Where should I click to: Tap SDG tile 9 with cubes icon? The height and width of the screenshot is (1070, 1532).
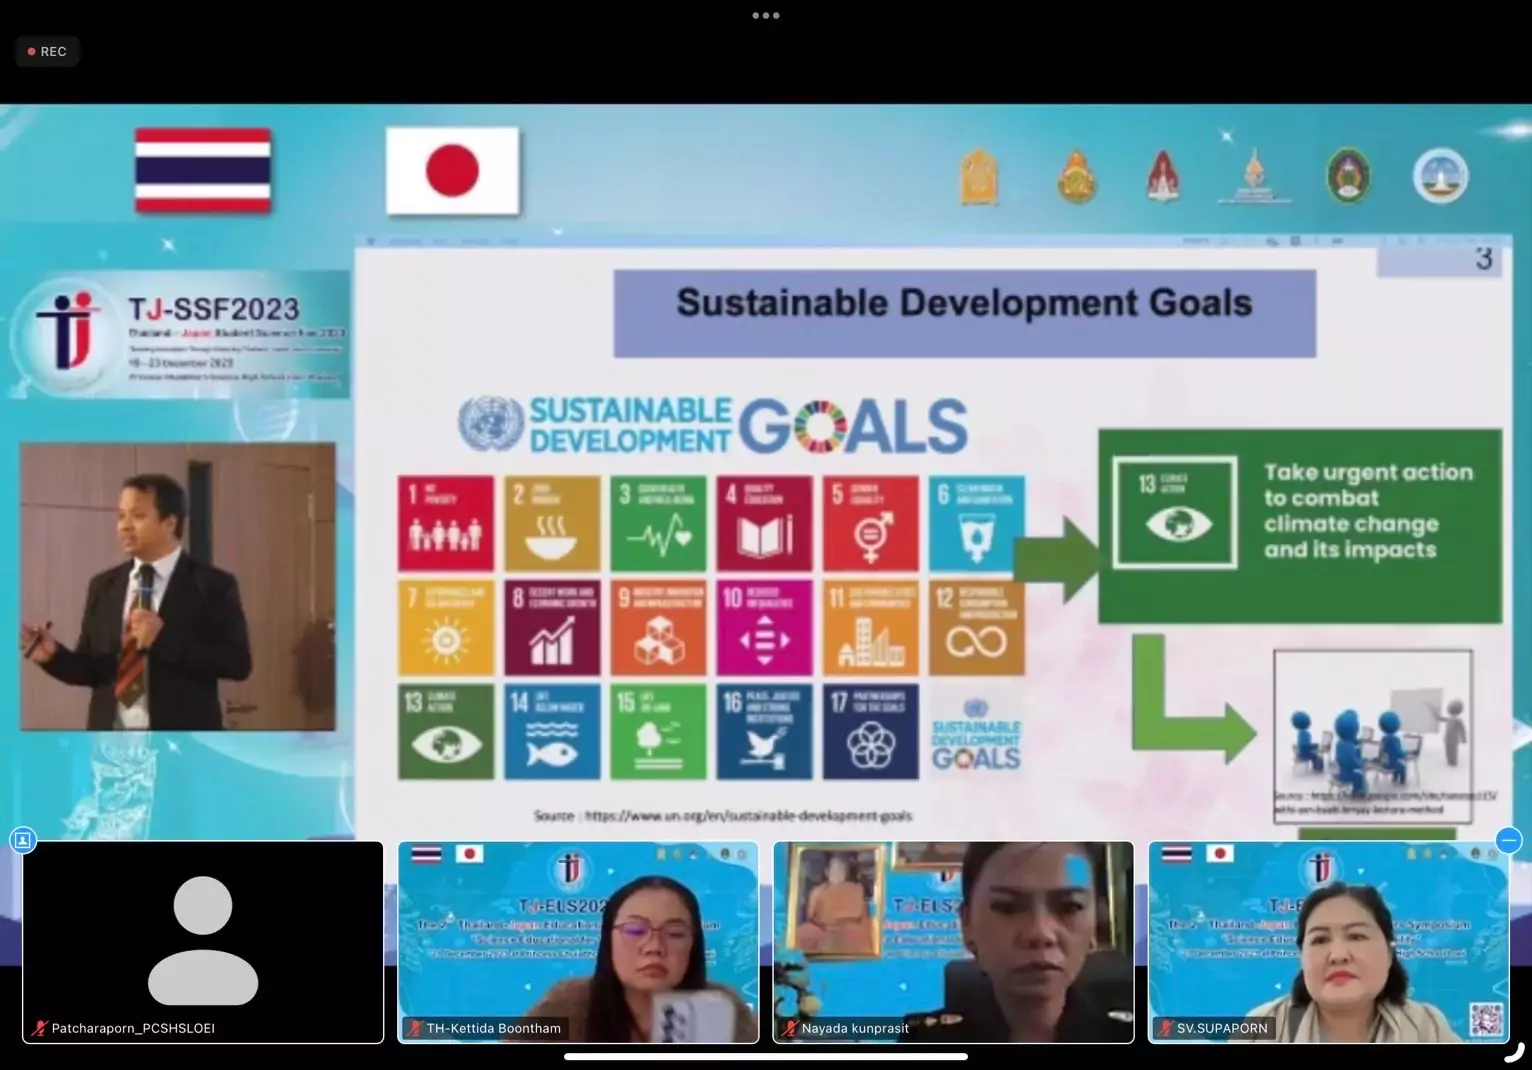coord(658,628)
